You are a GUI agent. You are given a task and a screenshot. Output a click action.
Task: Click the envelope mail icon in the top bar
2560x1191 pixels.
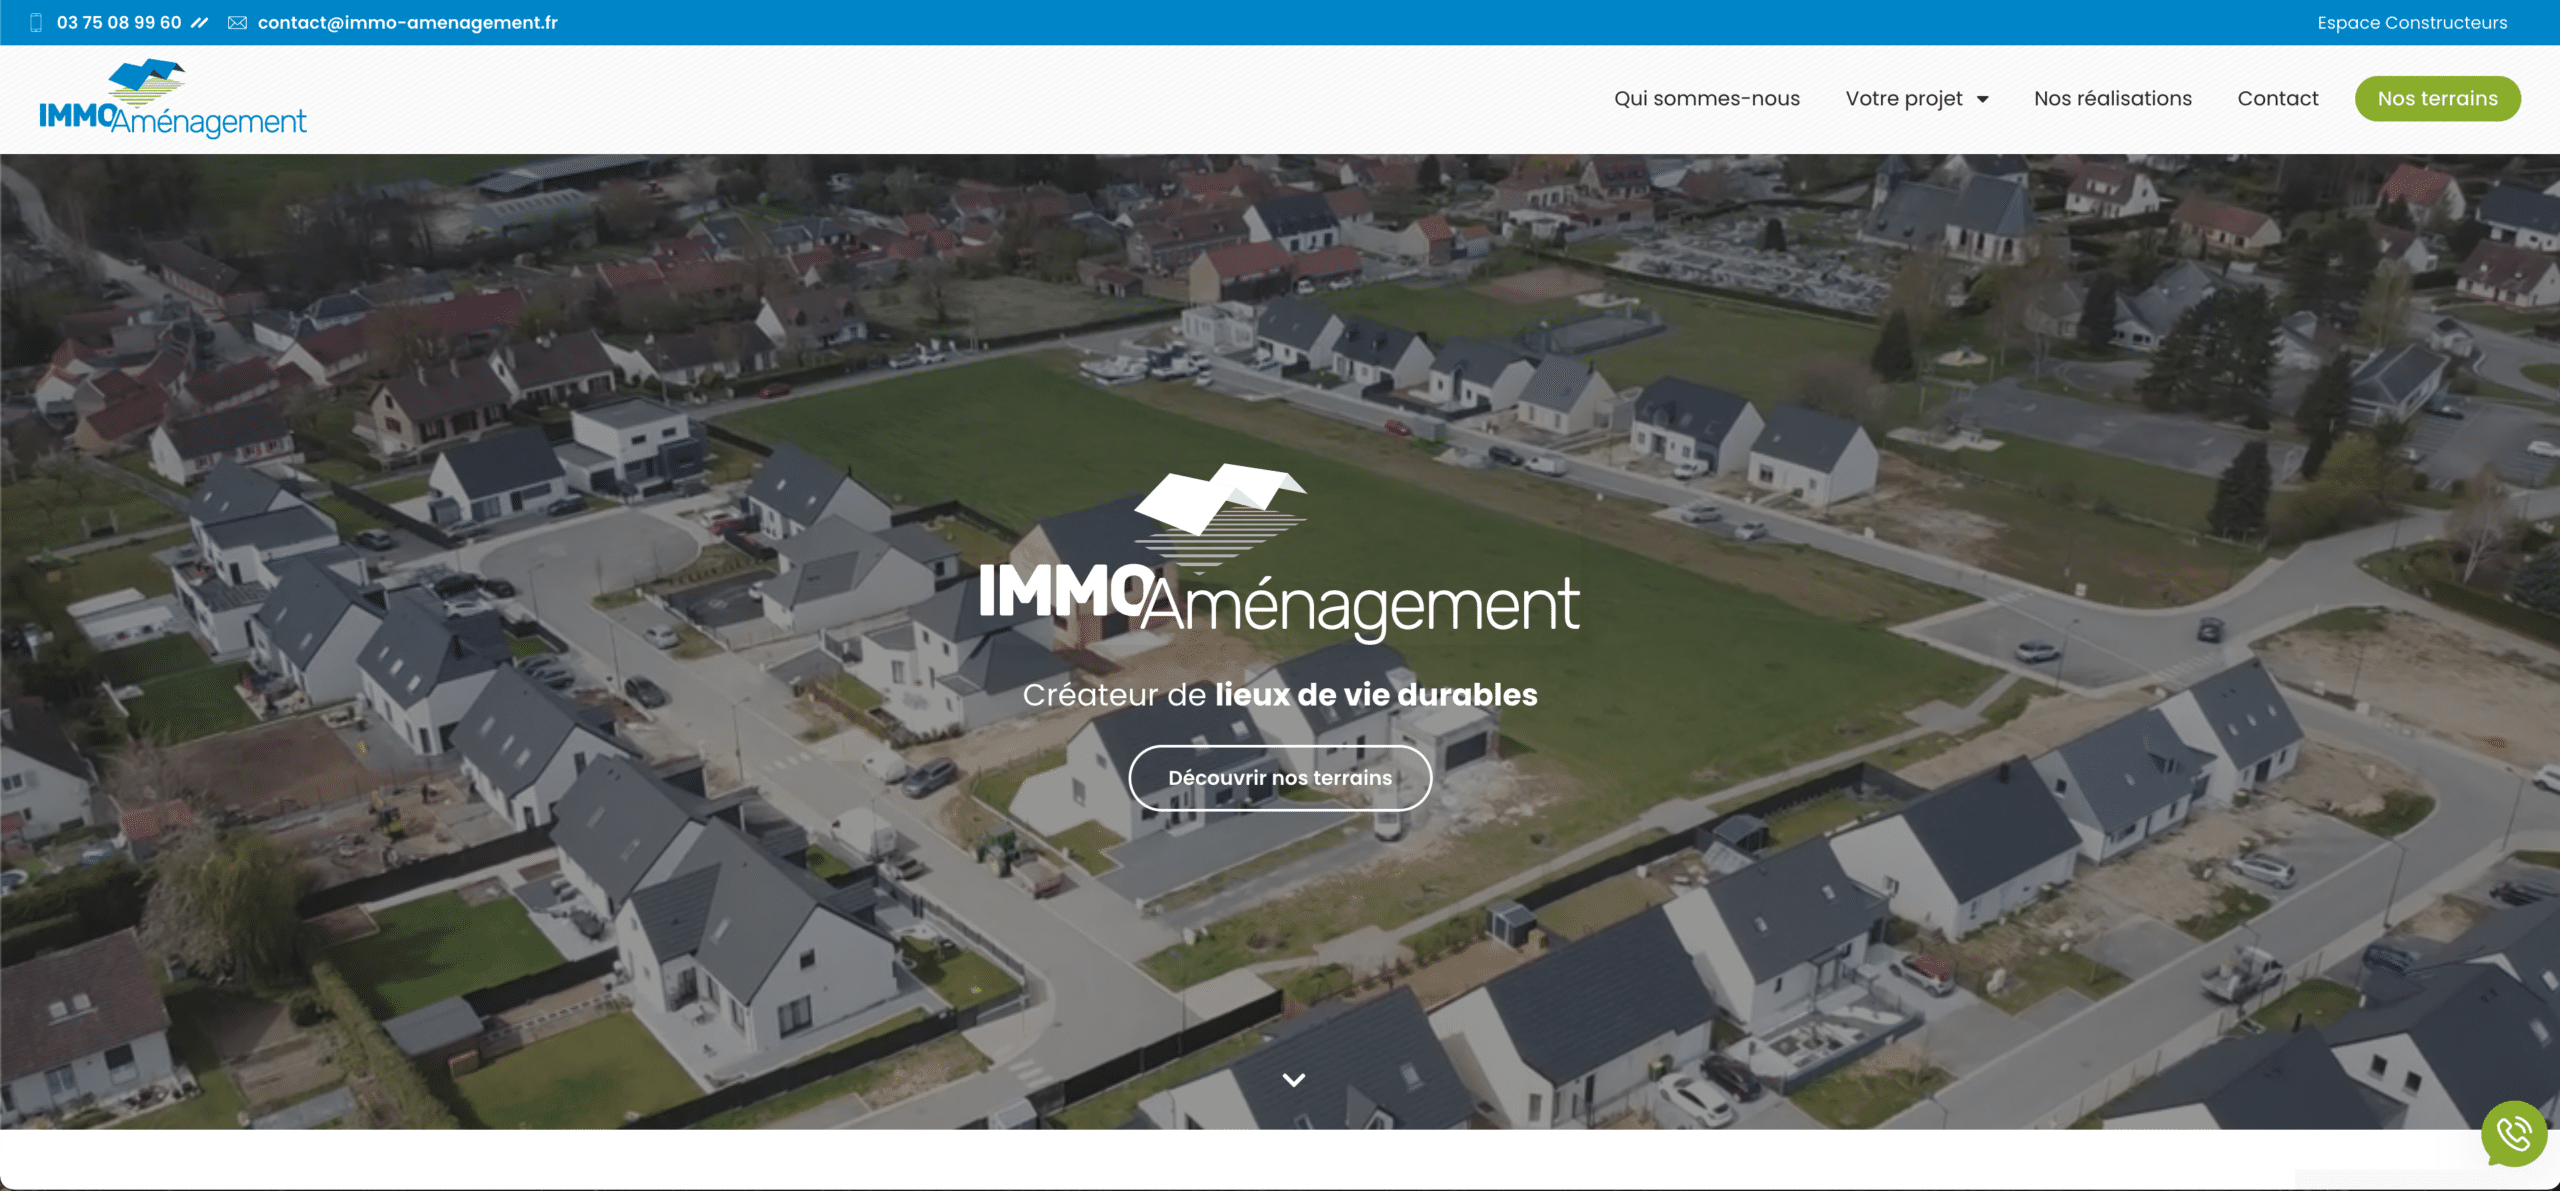pos(237,22)
